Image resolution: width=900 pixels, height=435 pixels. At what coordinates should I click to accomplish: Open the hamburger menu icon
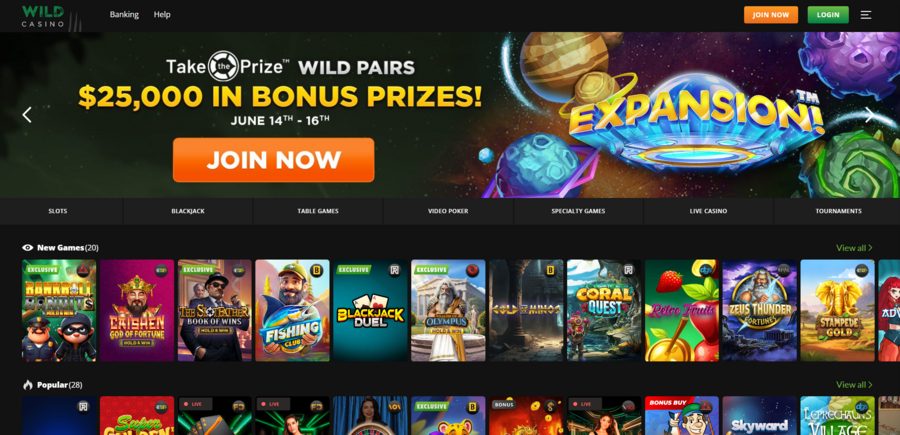click(866, 15)
